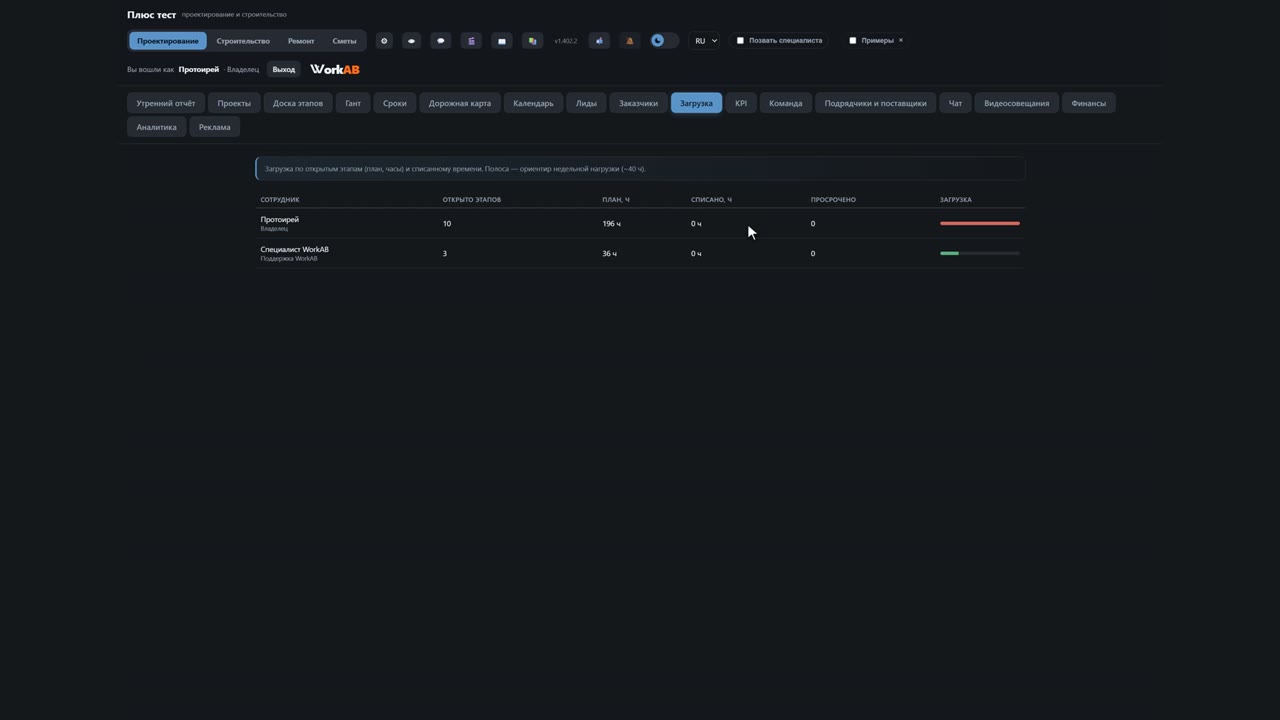Screen dimensions: 1280x720
Task: Select the 'Проектирование' section button
Action: pyautogui.click(x=168, y=41)
